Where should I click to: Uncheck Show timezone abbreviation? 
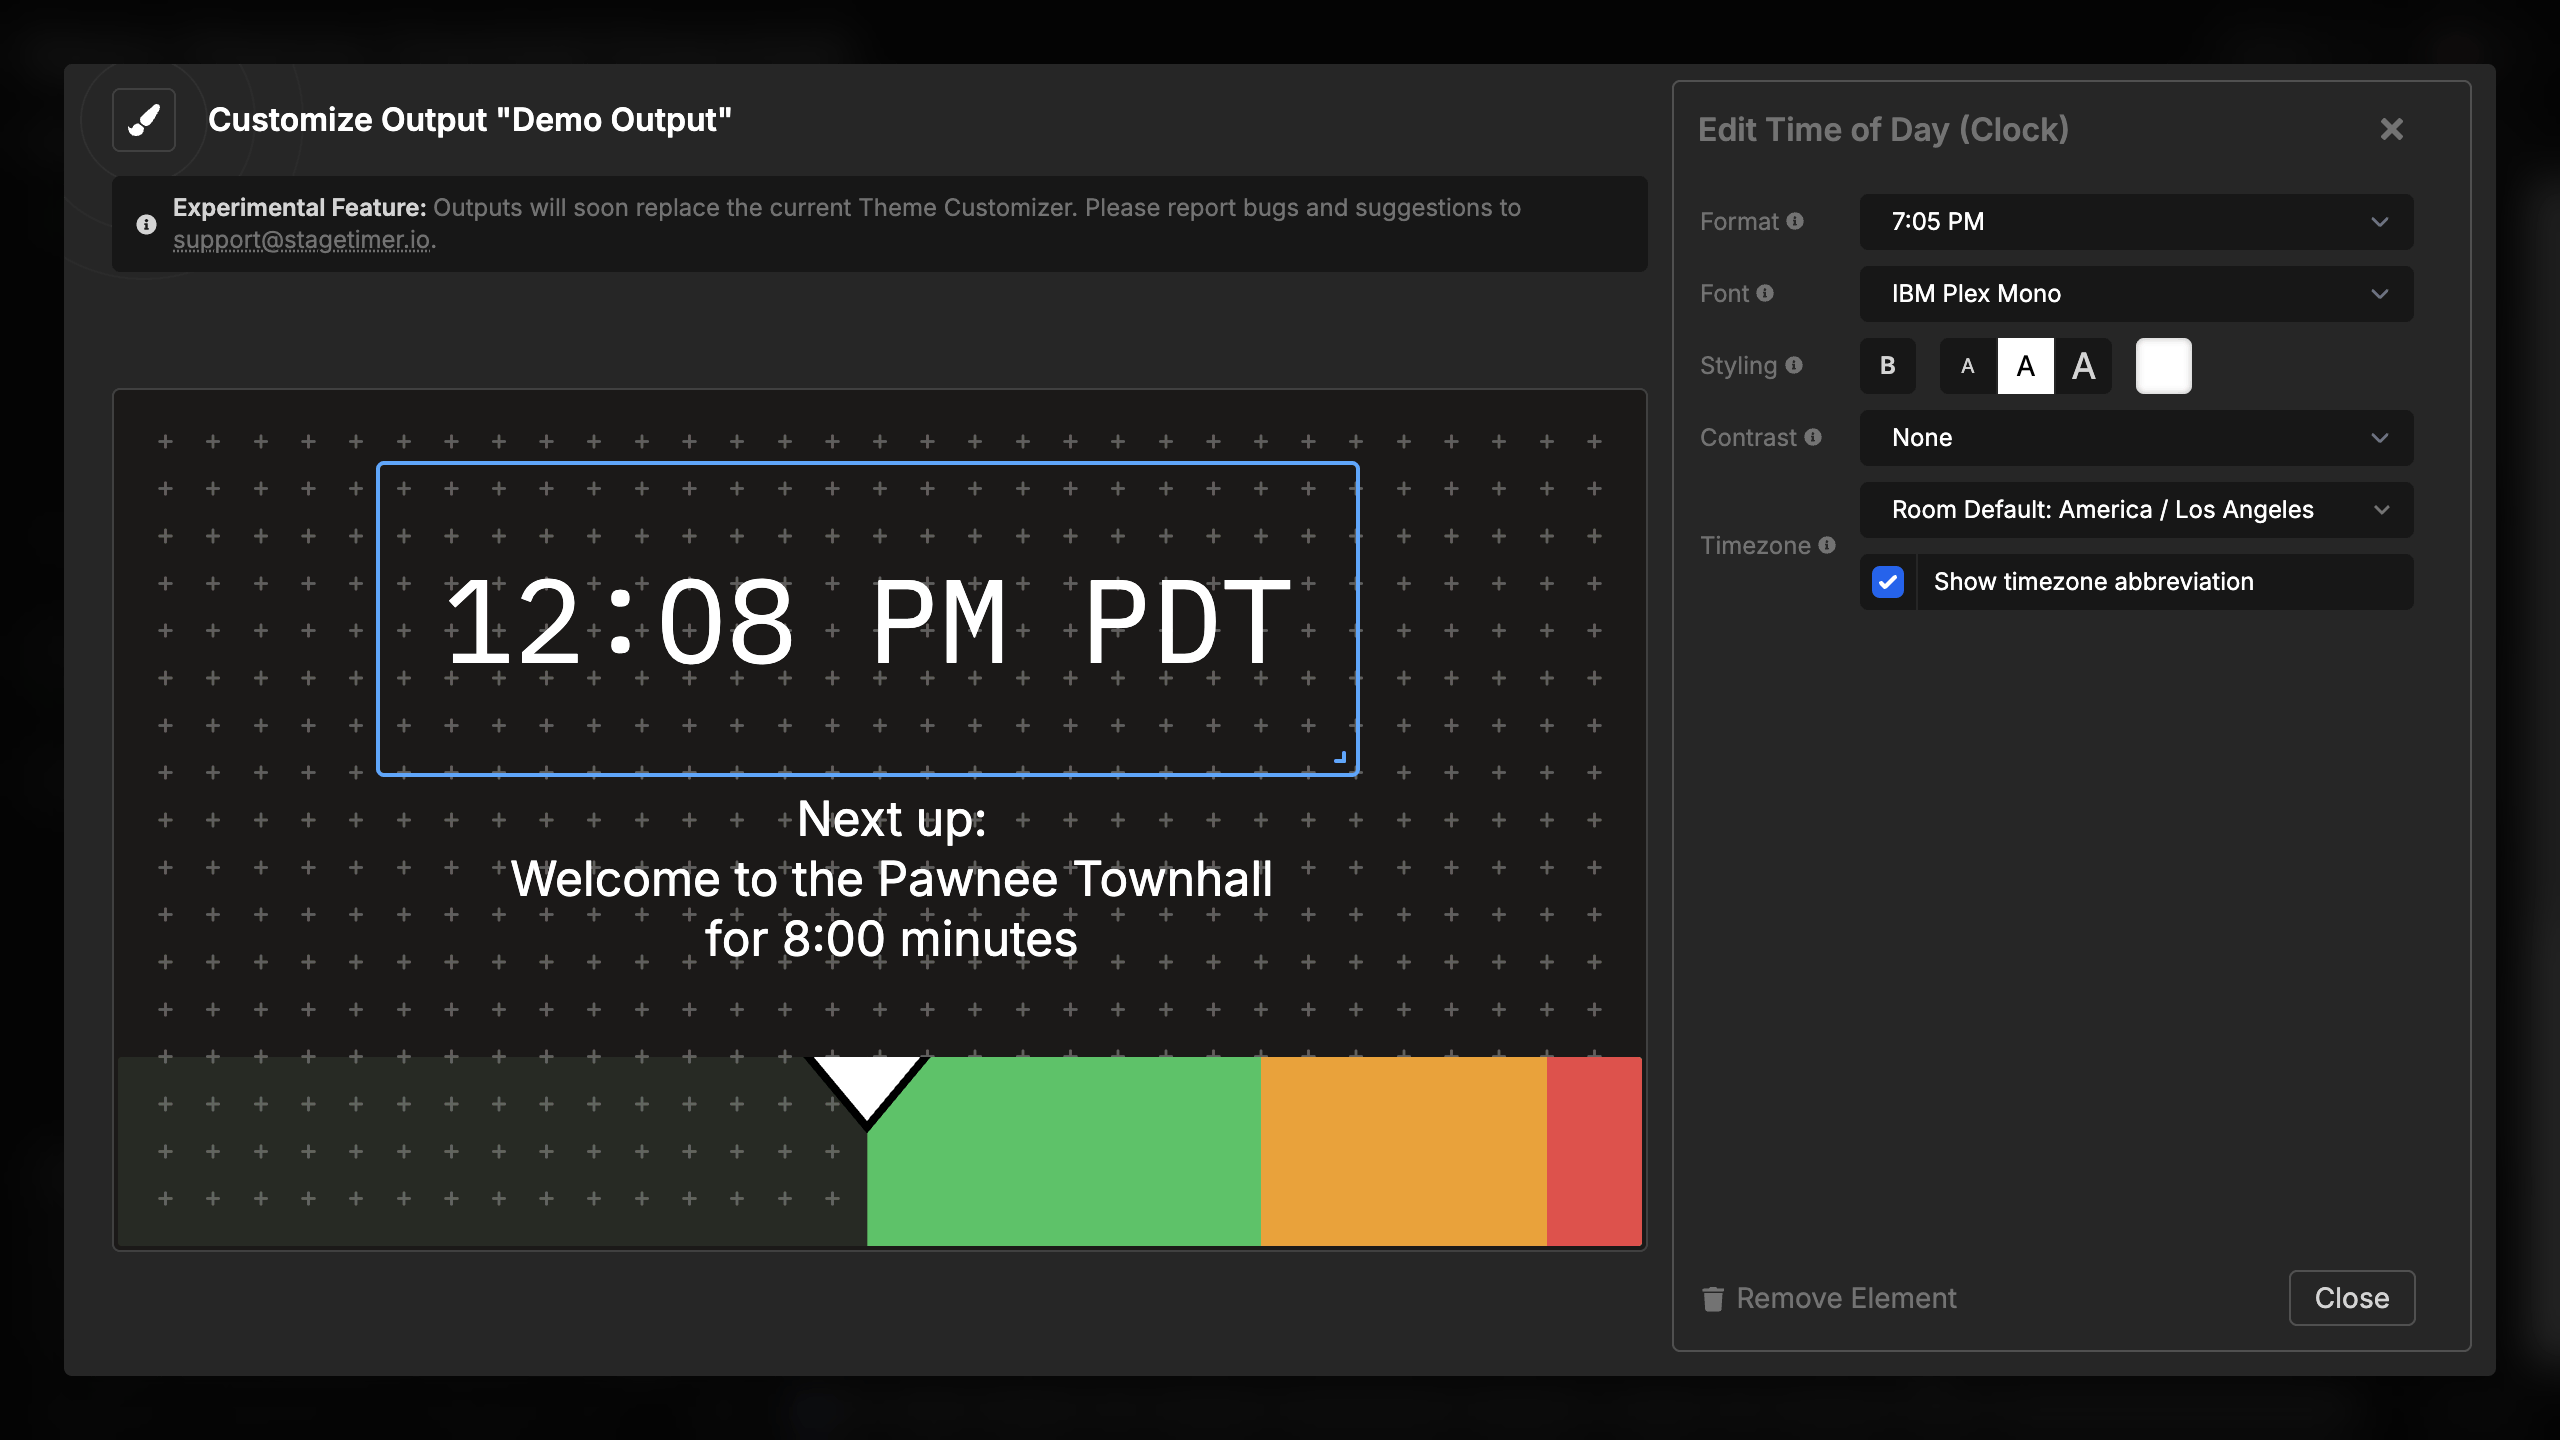pyautogui.click(x=1888, y=581)
